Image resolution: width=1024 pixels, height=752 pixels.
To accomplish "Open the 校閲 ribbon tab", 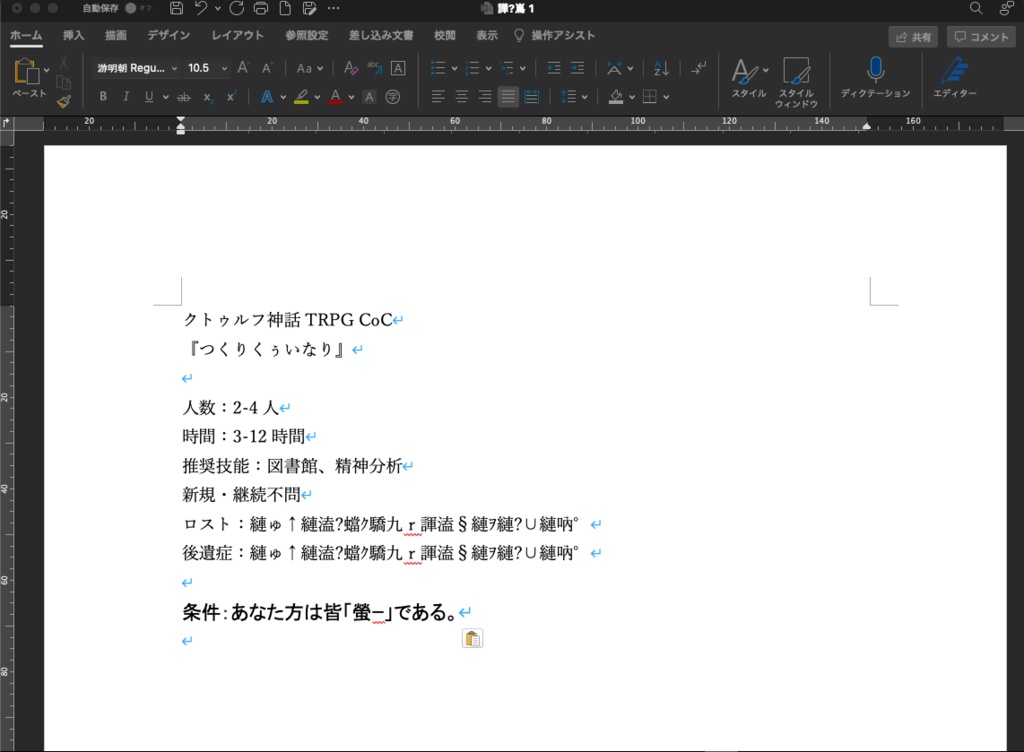I will click(x=443, y=34).
